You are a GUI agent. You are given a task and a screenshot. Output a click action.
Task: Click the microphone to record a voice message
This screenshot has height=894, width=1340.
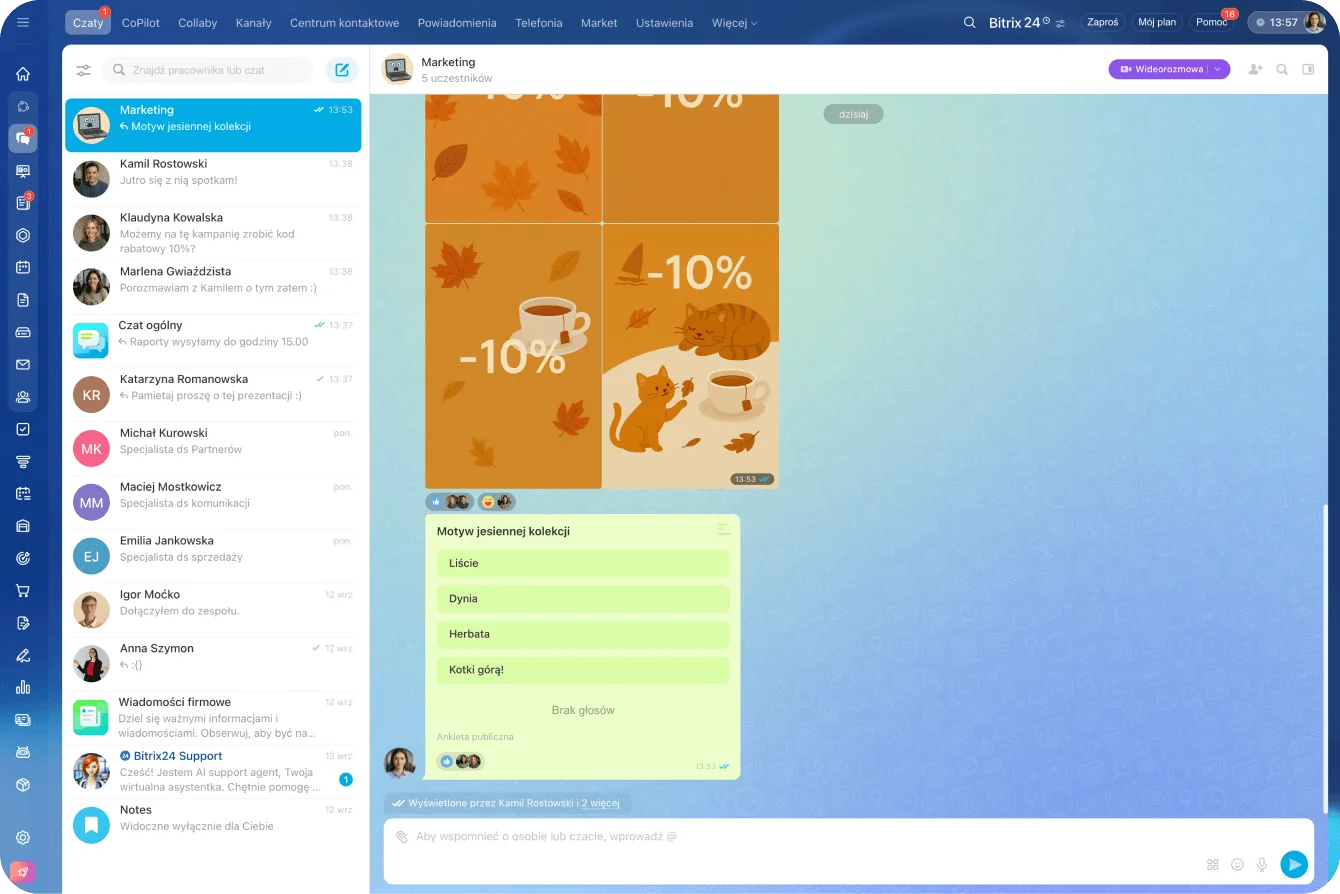(x=1261, y=864)
